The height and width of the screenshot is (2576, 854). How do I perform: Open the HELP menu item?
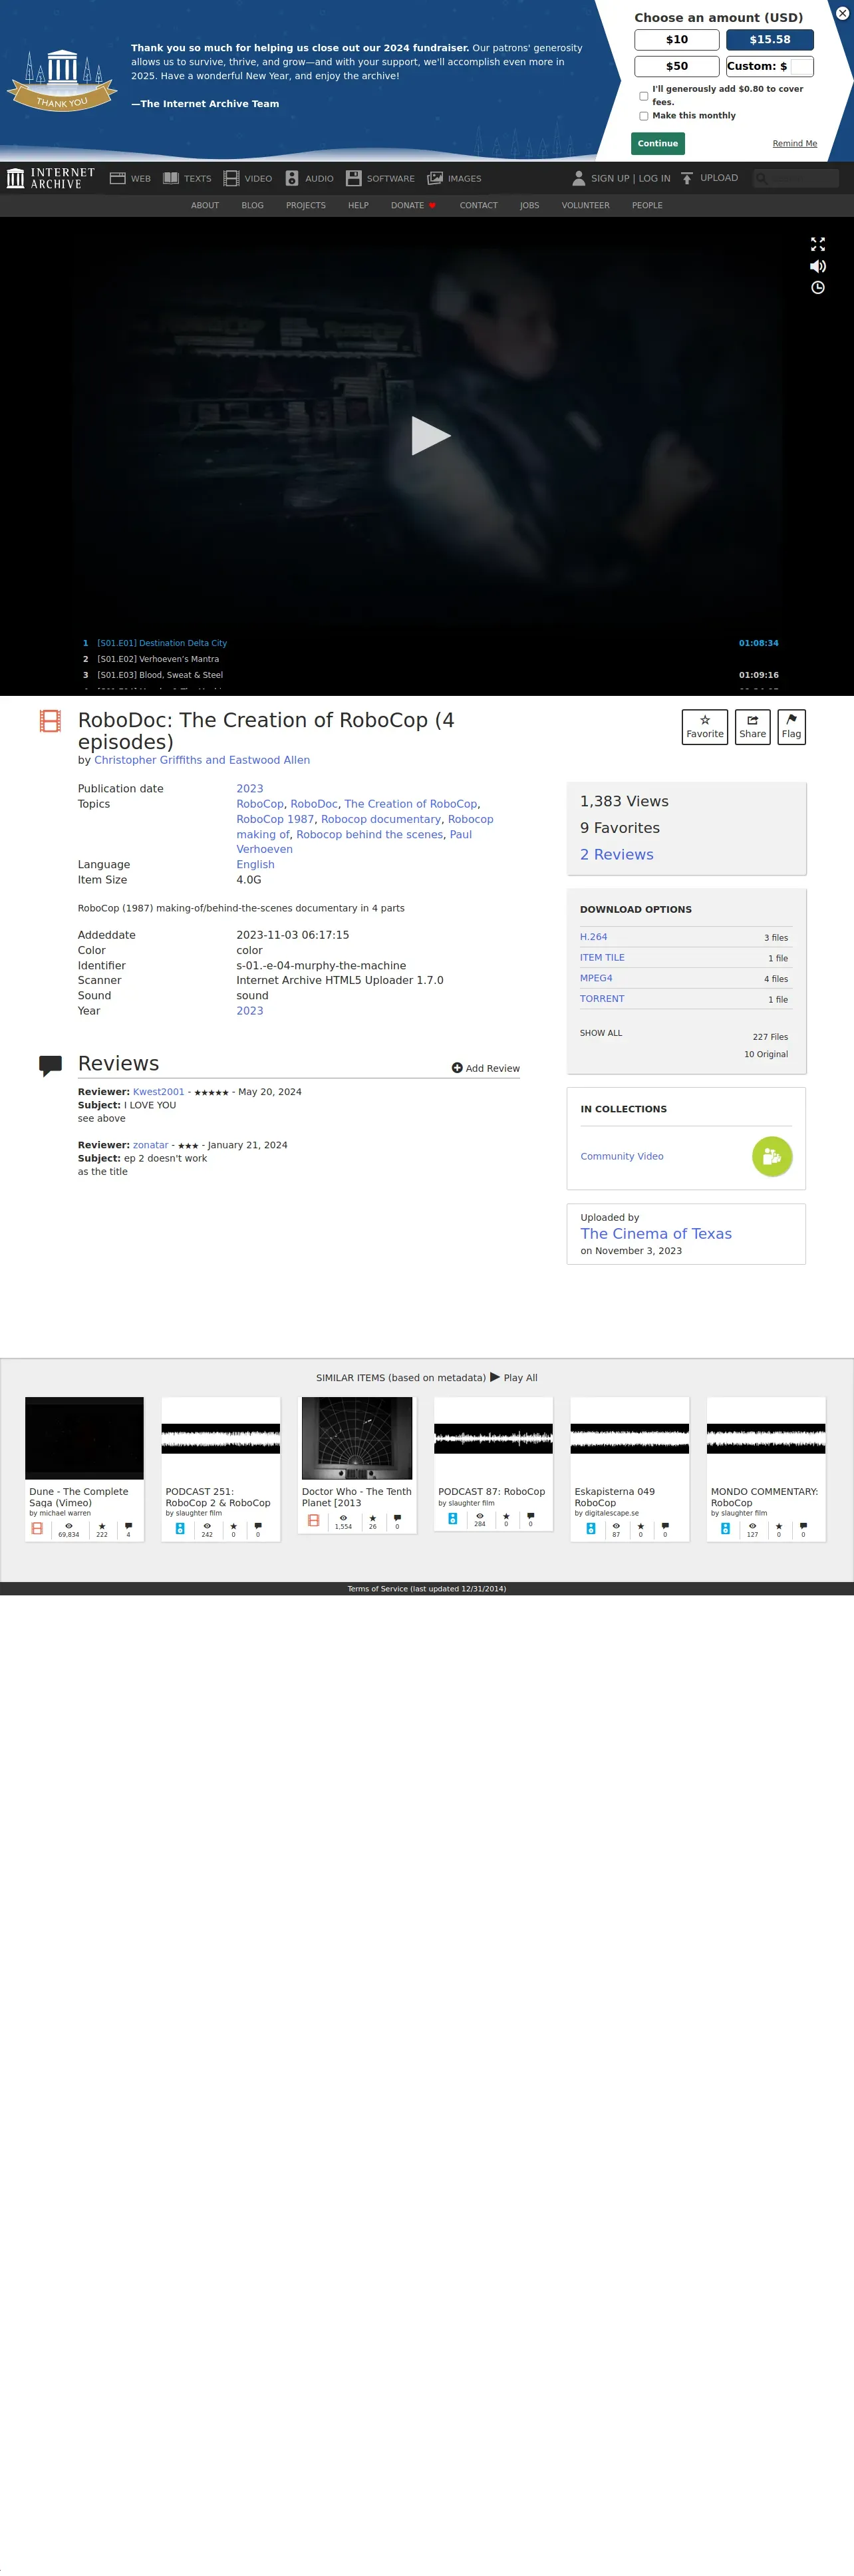coord(358,206)
